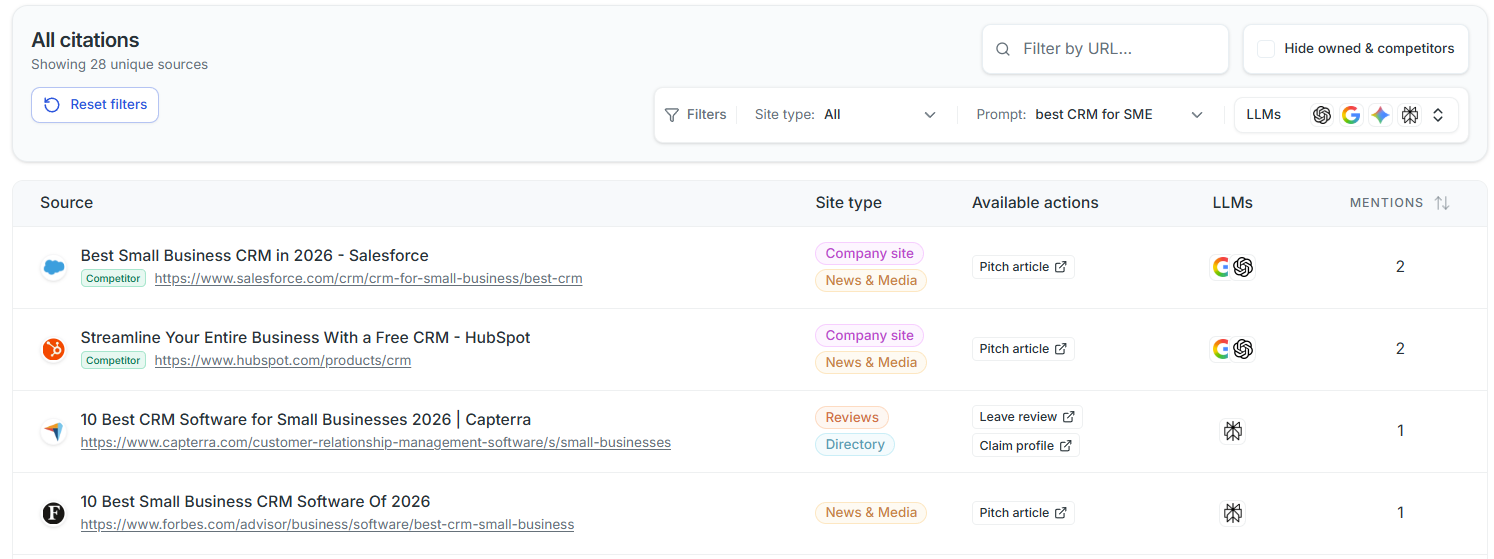This screenshot has width=1494, height=559.
Task: Click the Source column header
Action: 67,203
